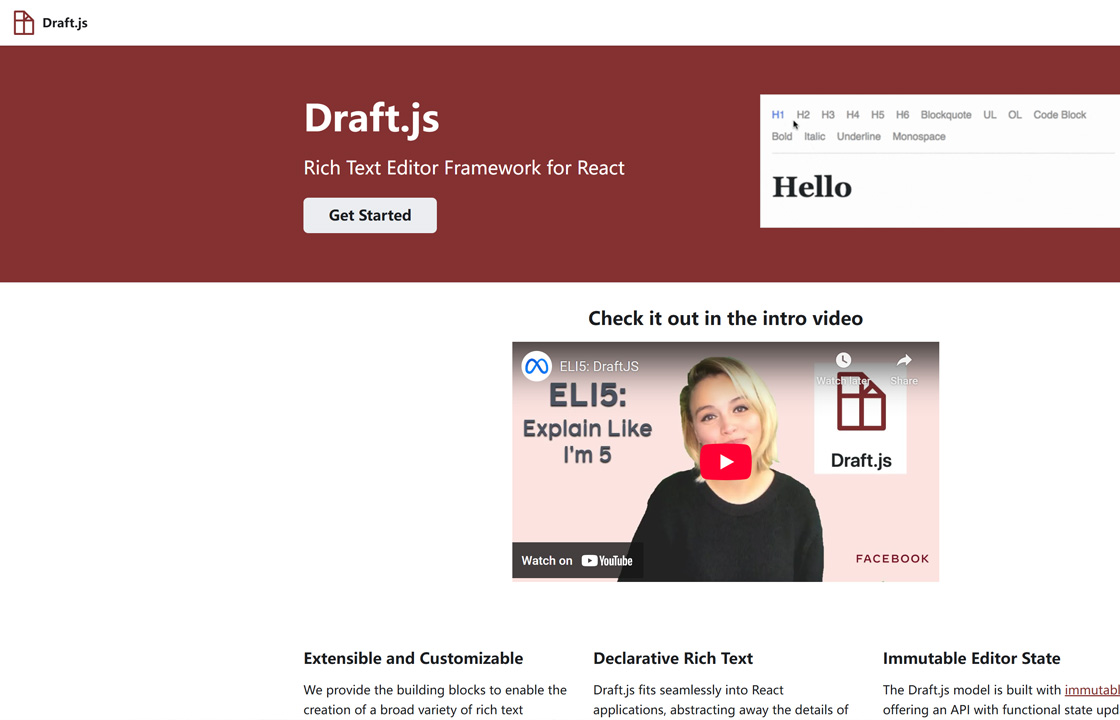This screenshot has height=720, width=1120.
Task: Toggle UL unordered list style
Action: tap(989, 114)
